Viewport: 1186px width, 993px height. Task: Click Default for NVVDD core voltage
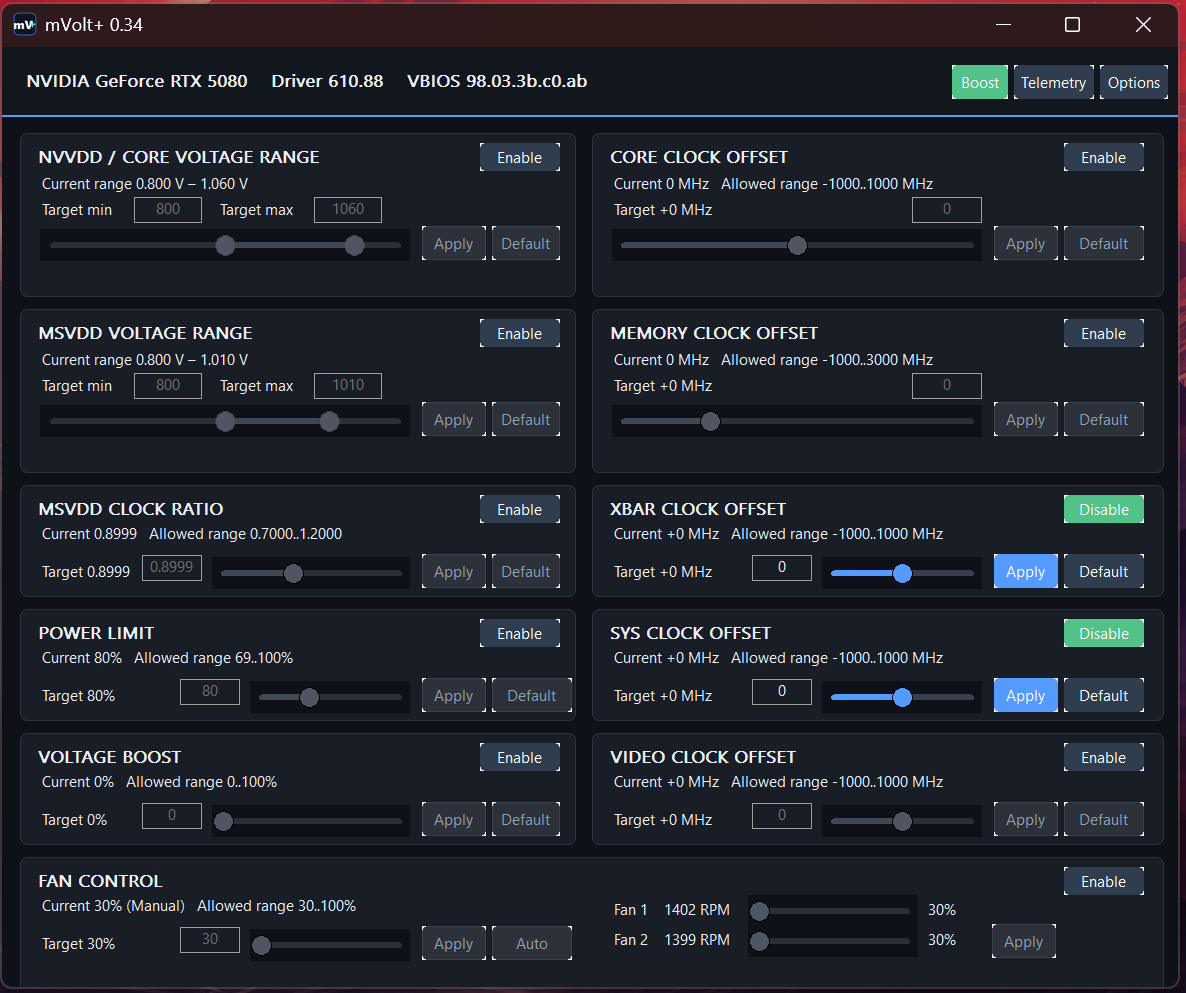click(x=526, y=244)
